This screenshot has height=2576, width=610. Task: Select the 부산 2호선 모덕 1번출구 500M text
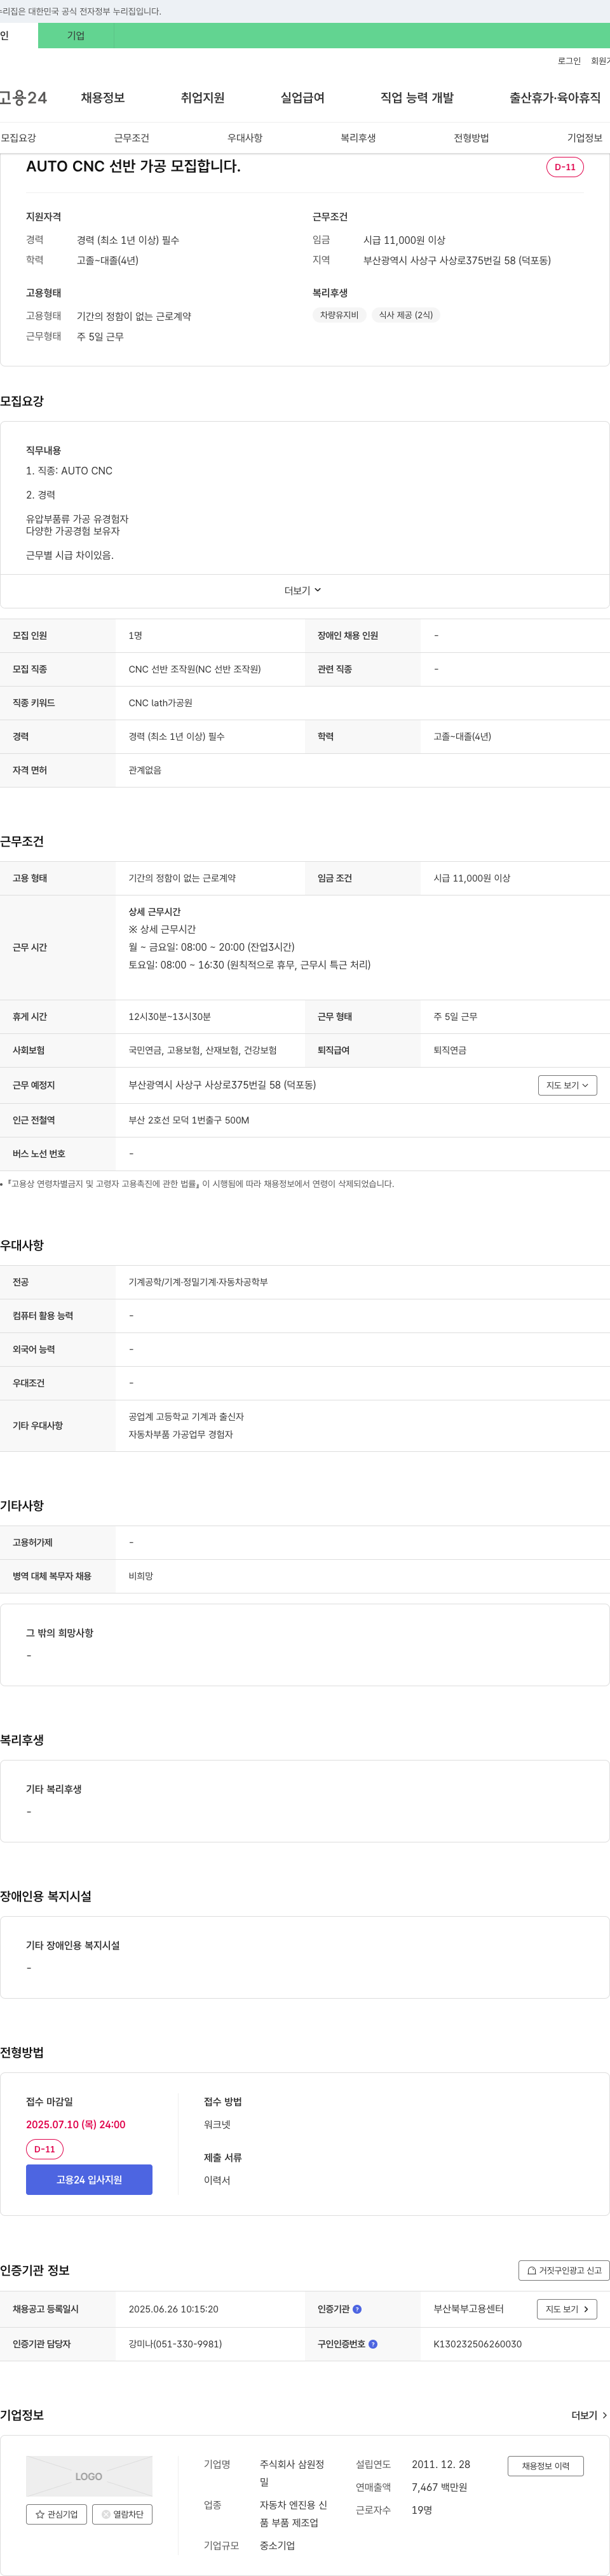click(x=189, y=1121)
